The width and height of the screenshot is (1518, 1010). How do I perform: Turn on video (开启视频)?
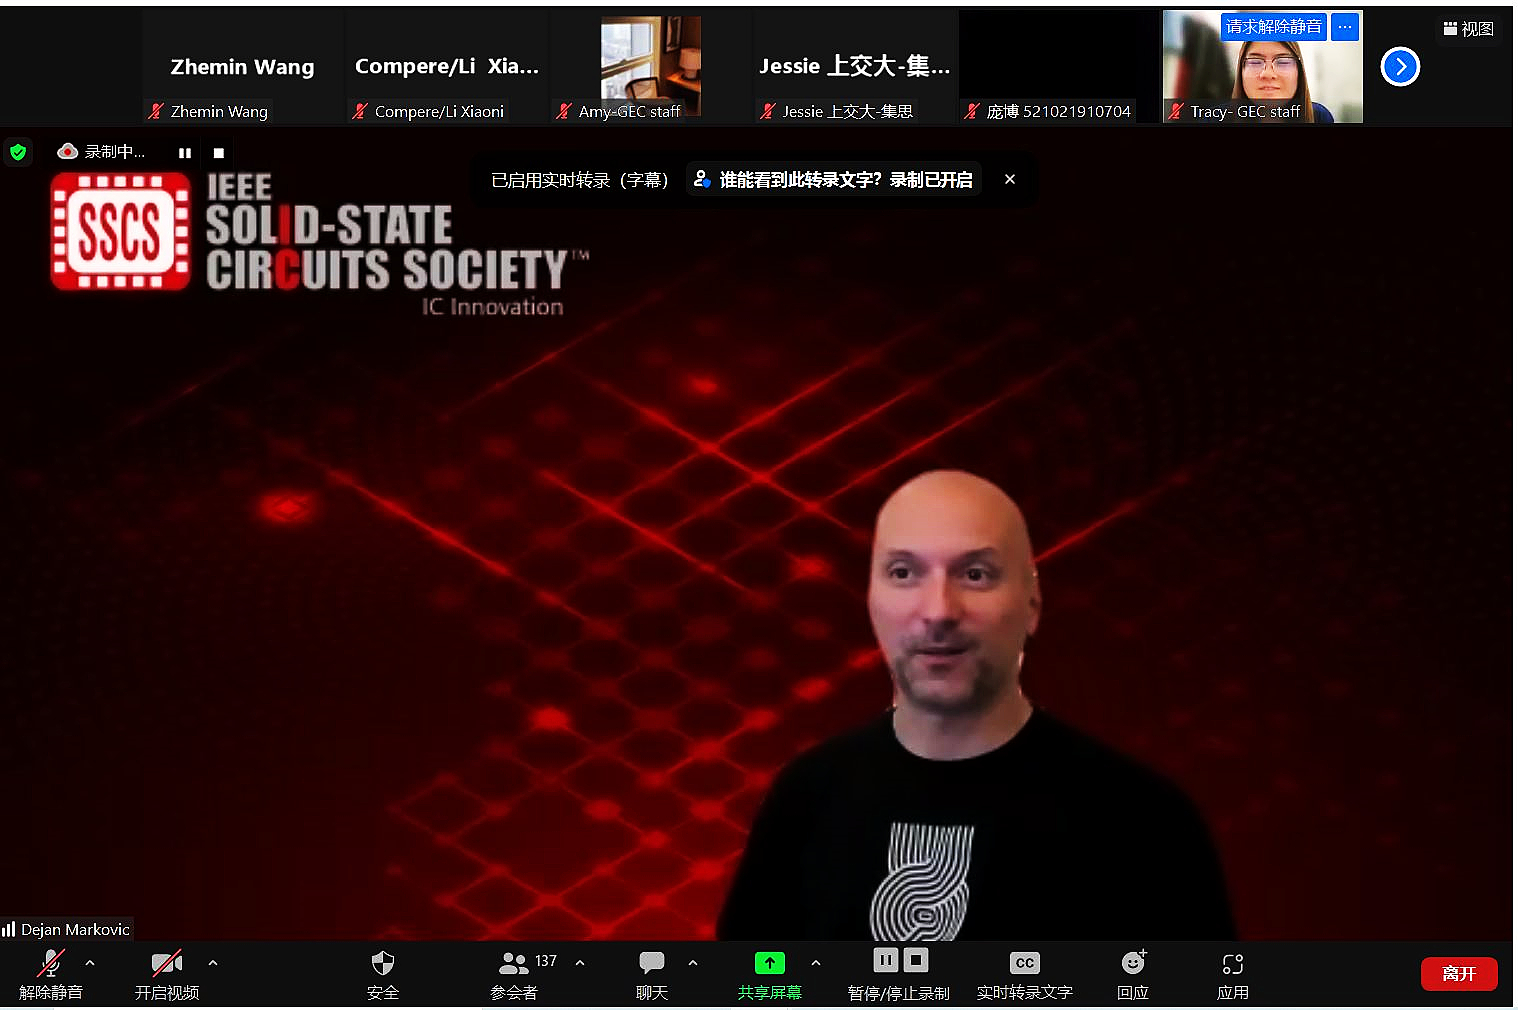click(166, 963)
